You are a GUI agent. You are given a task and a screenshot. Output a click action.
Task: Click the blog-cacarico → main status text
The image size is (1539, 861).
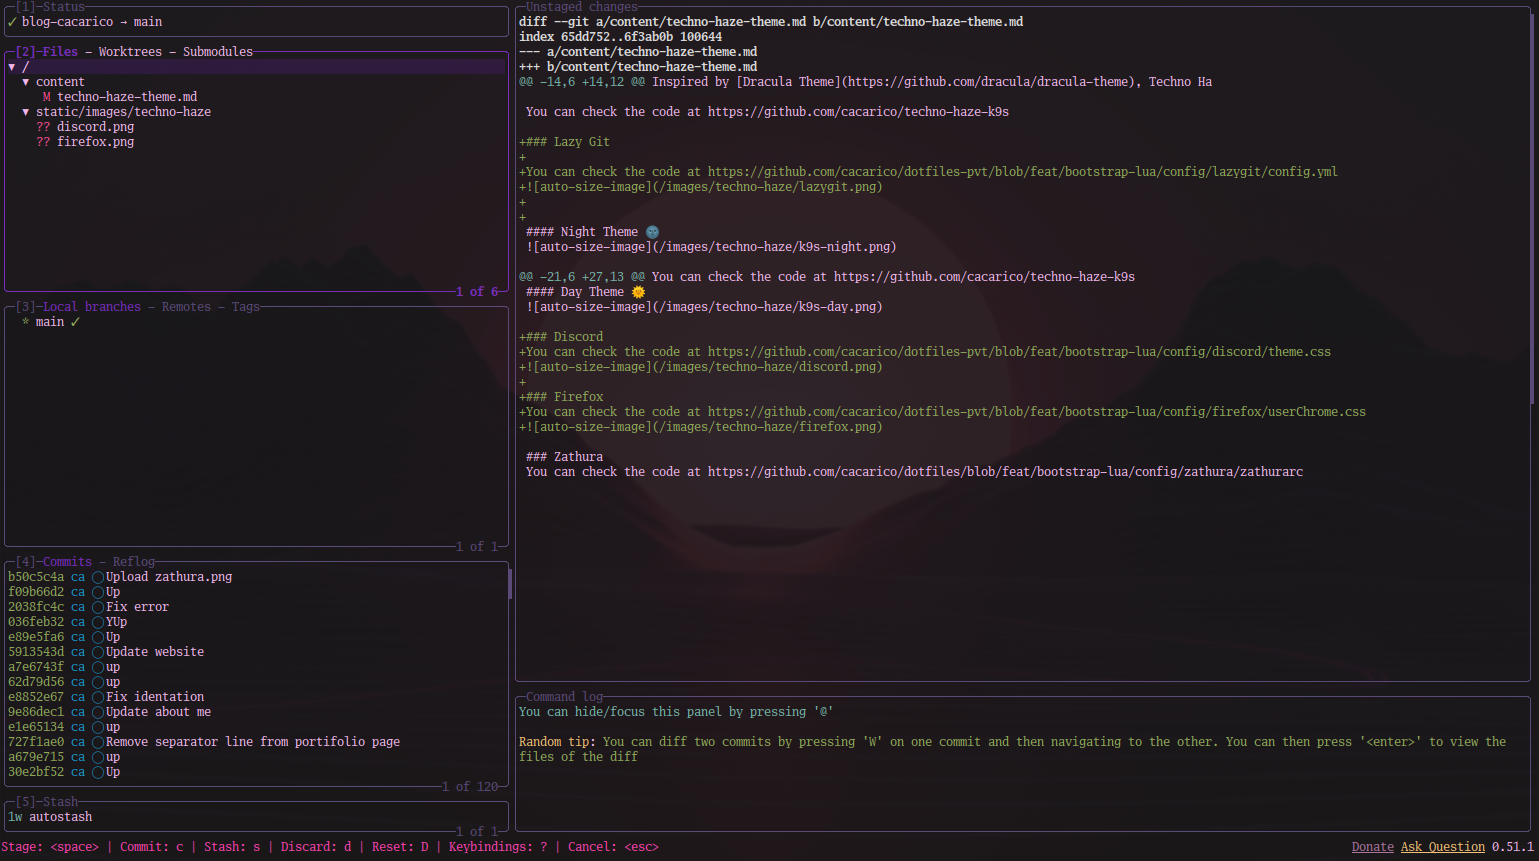92,22
